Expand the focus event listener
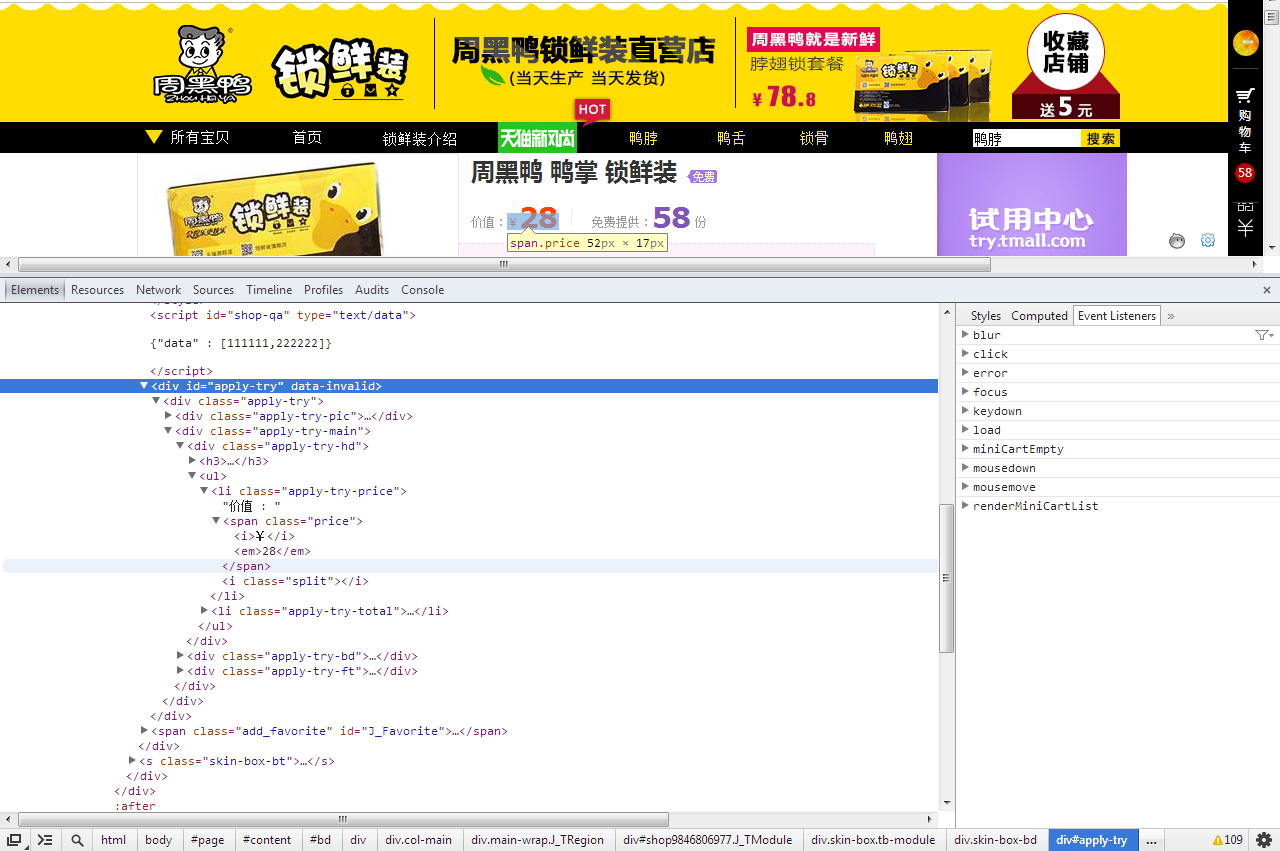The height and width of the screenshot is (851, 1280). click(965, 392)
